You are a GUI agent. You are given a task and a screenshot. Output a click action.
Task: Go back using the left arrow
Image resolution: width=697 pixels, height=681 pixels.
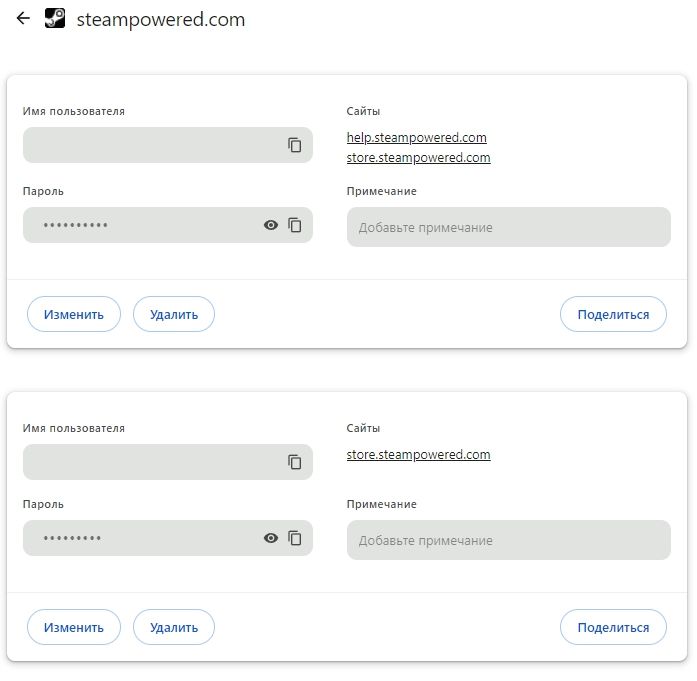23,18
